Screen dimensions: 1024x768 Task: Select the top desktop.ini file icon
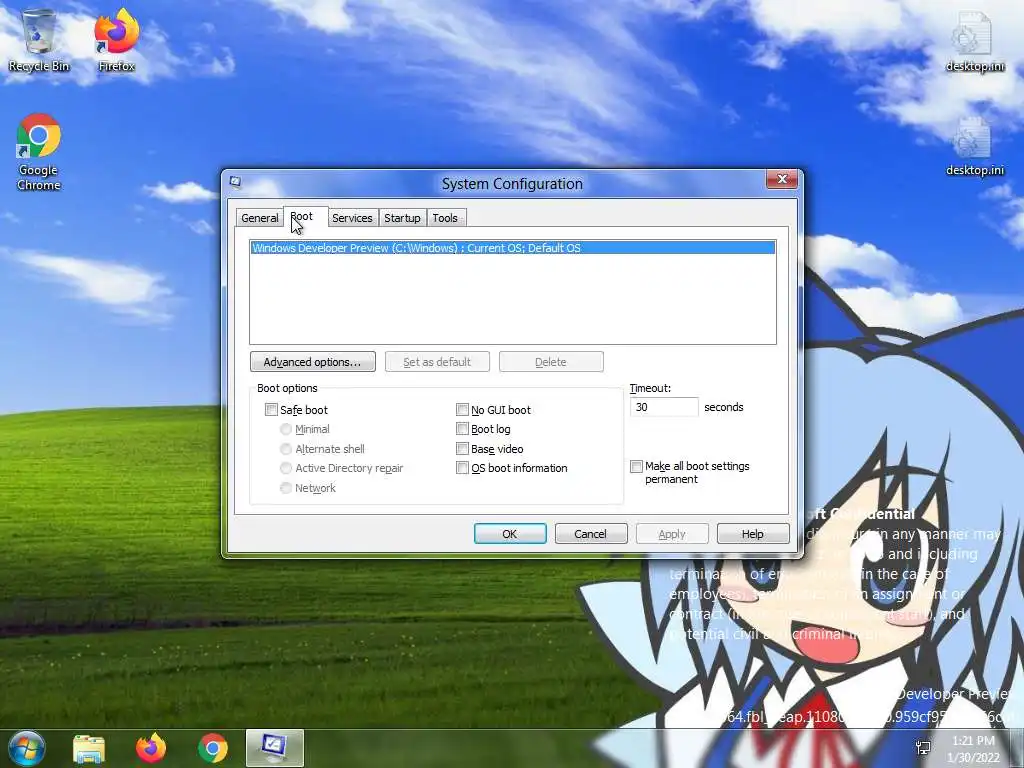point(974,40)
